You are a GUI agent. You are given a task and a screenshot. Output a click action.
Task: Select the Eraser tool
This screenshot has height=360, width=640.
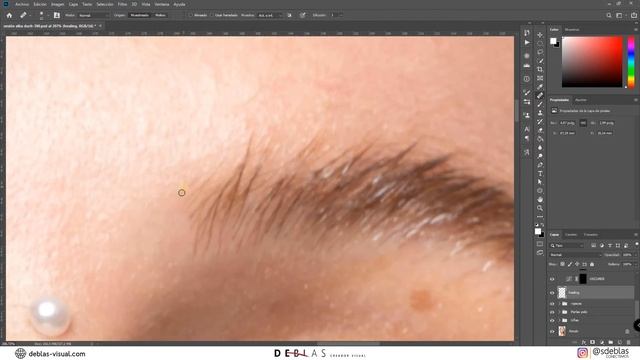(540, 130)
